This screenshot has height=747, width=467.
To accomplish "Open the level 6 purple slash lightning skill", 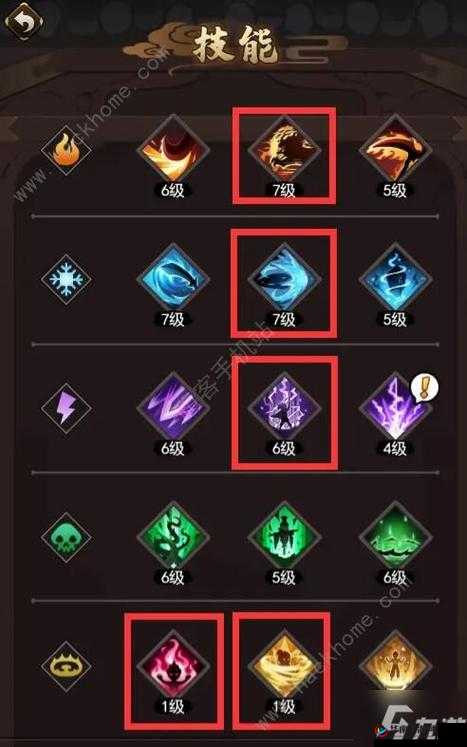I will (173, 408).
